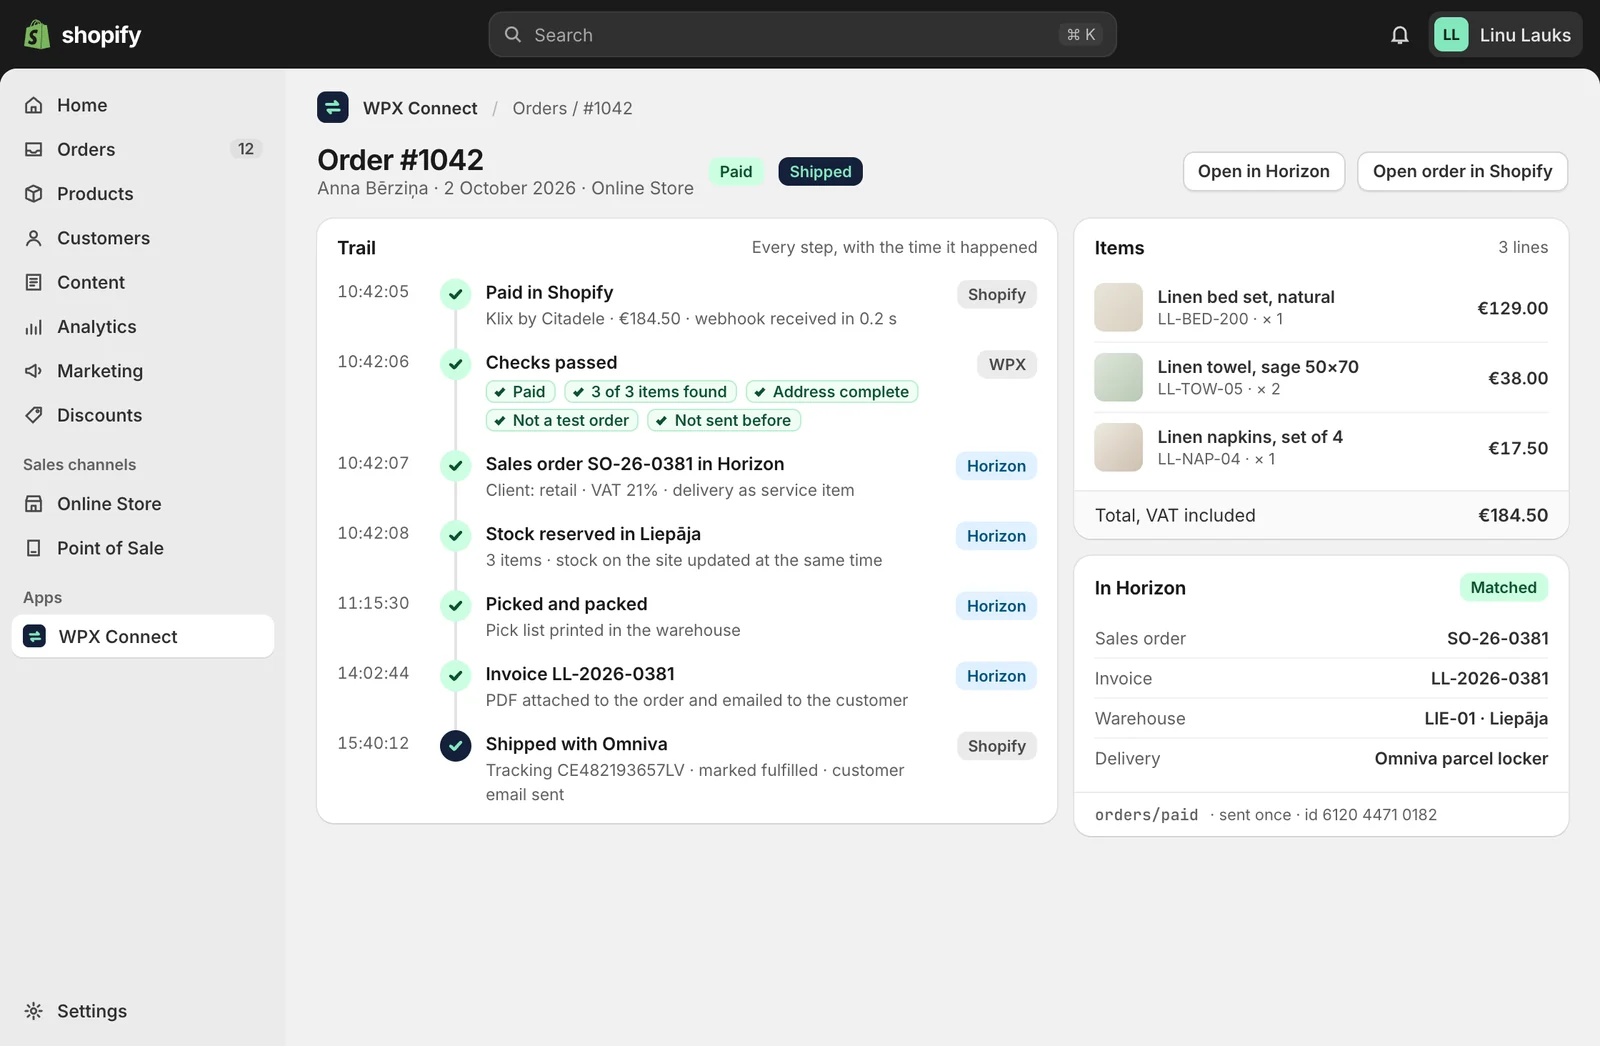Click sales order value SO-26-0381 in Horizon card

click(x=1497, y=638)
